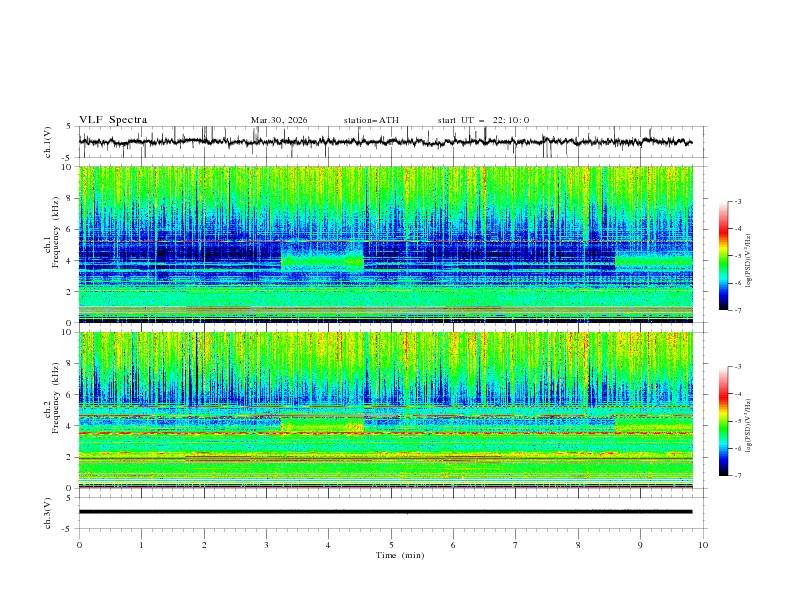Click the "6" tick on the time axis
The width and height of the screenshot is (792, 612).
pyautogui.click(x=453, y=545)
